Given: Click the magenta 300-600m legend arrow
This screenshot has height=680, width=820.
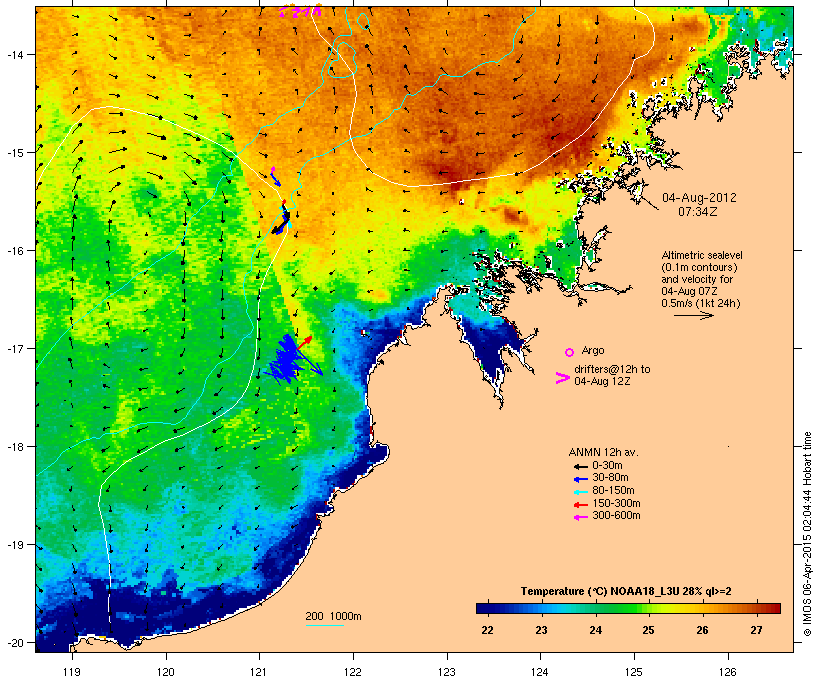Looking at the screenshot, I should (580, 517).
